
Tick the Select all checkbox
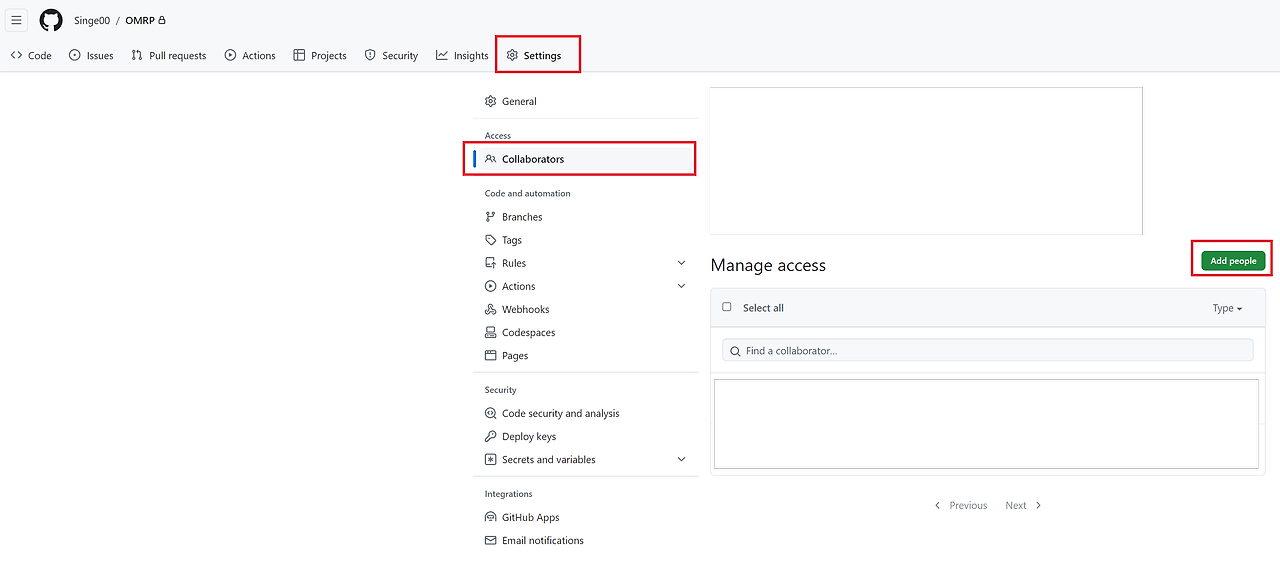727,307
